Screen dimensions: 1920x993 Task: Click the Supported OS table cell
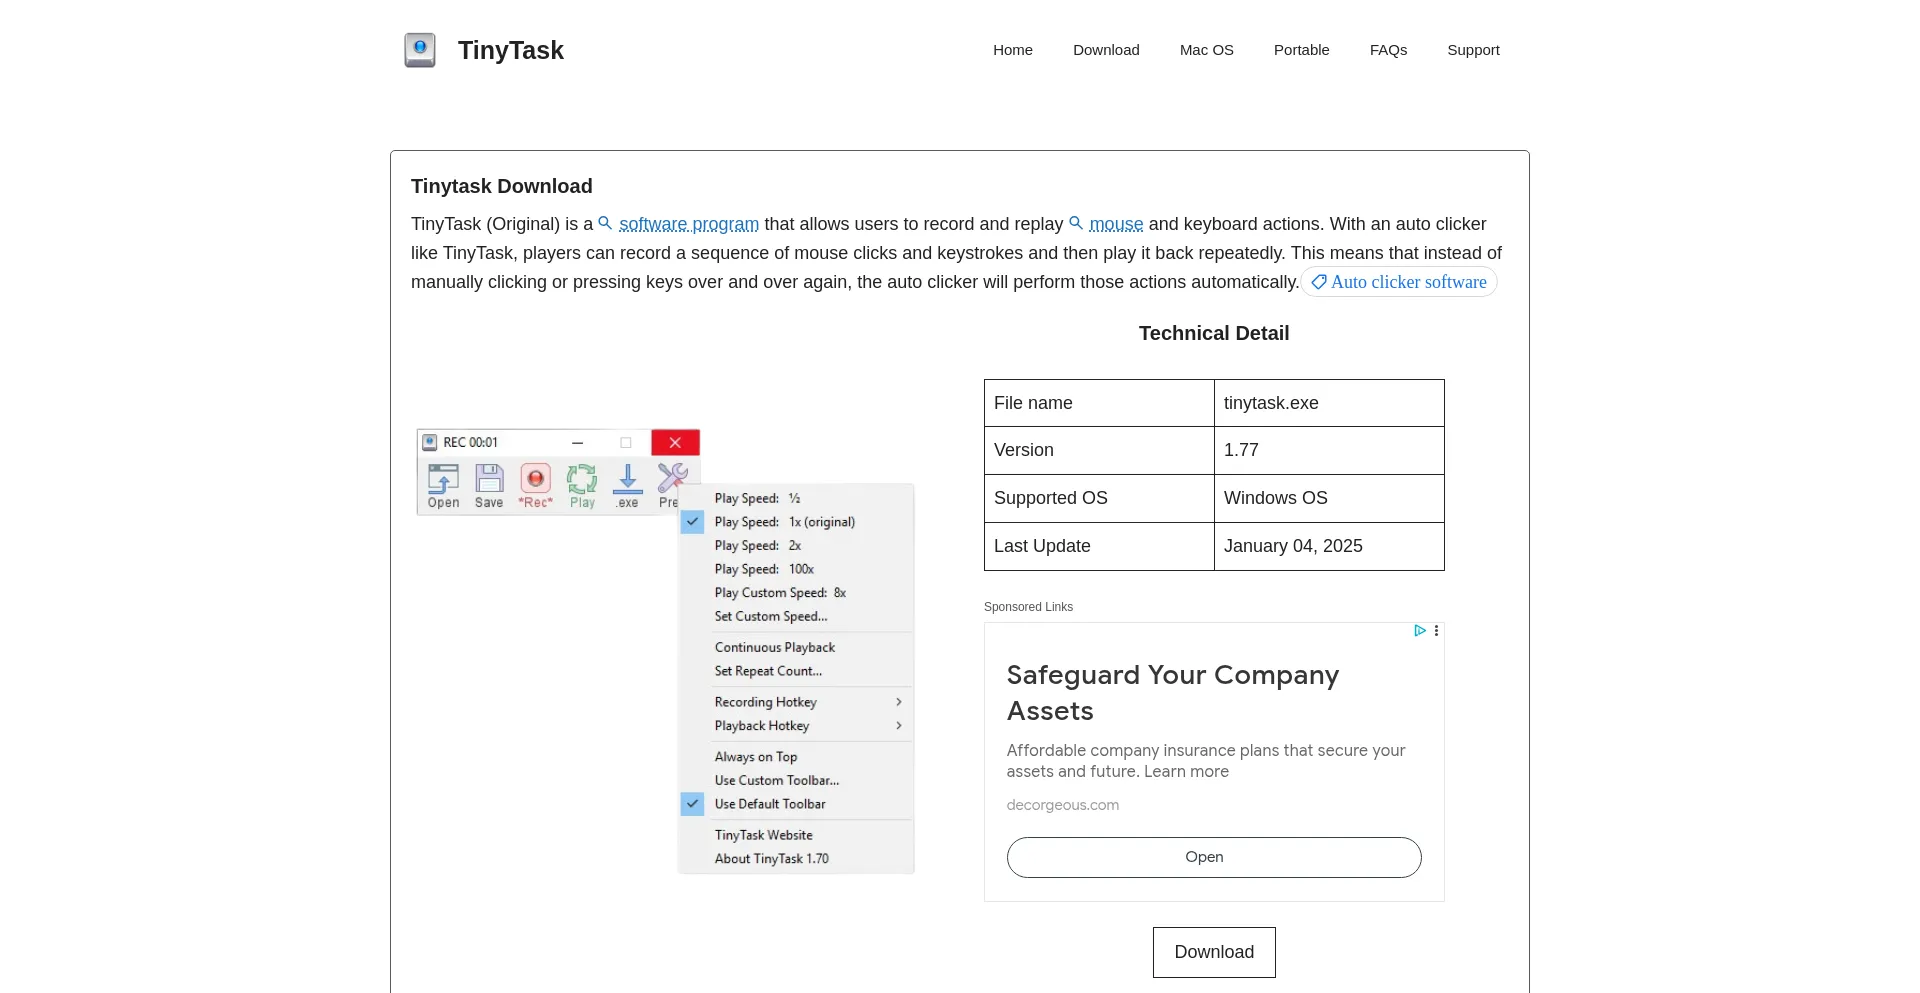click(x=1099, y=498)
